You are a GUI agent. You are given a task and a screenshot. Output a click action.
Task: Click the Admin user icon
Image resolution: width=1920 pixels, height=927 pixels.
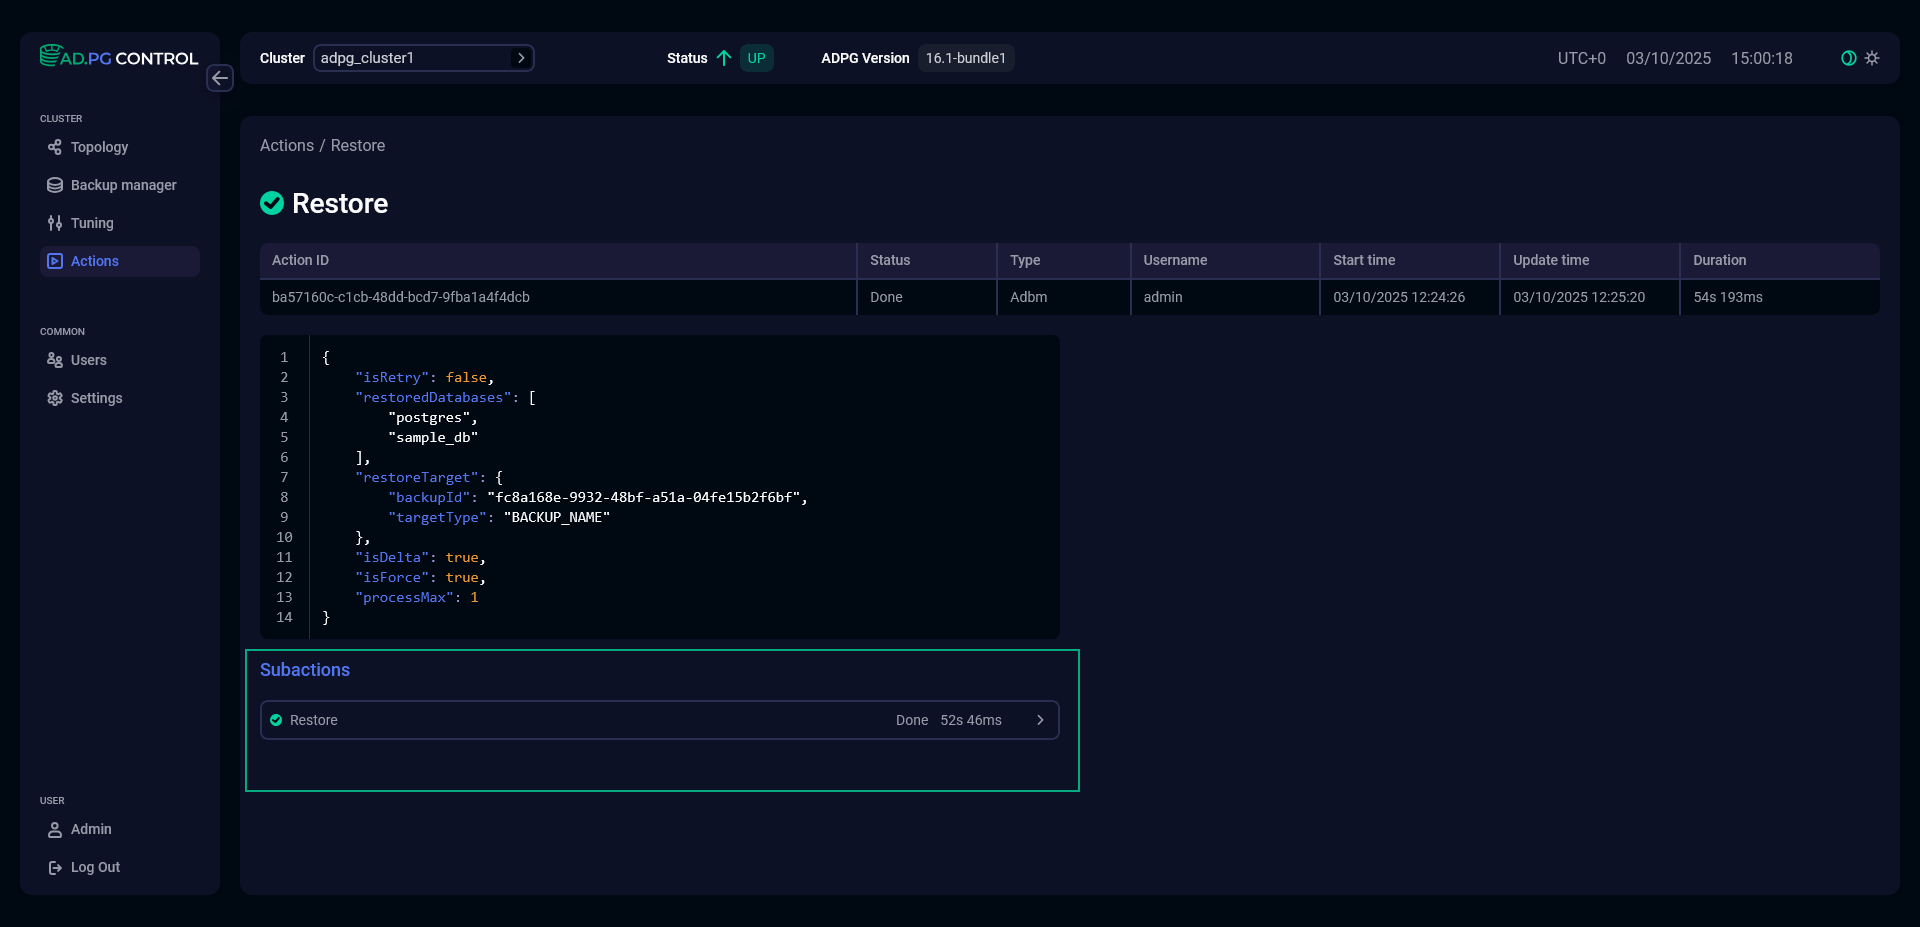pos(55,829)
